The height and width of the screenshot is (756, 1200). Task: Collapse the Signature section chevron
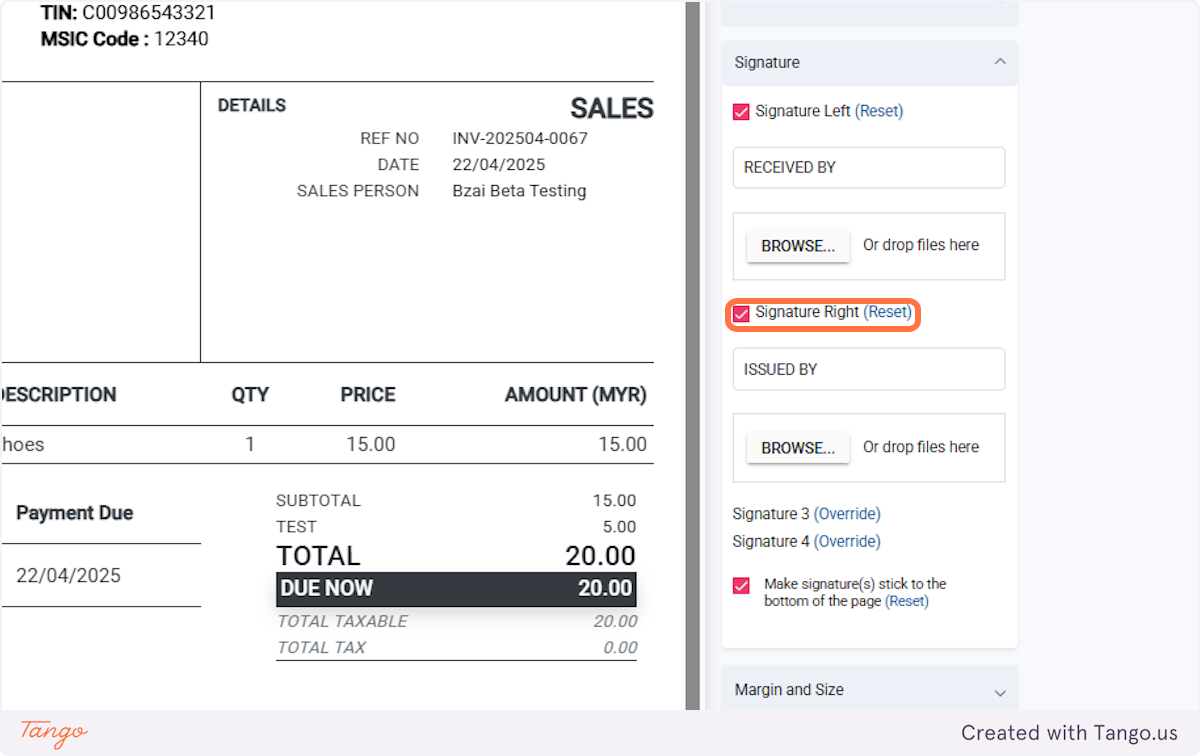pyautogui.click(x=1000, y=62)
